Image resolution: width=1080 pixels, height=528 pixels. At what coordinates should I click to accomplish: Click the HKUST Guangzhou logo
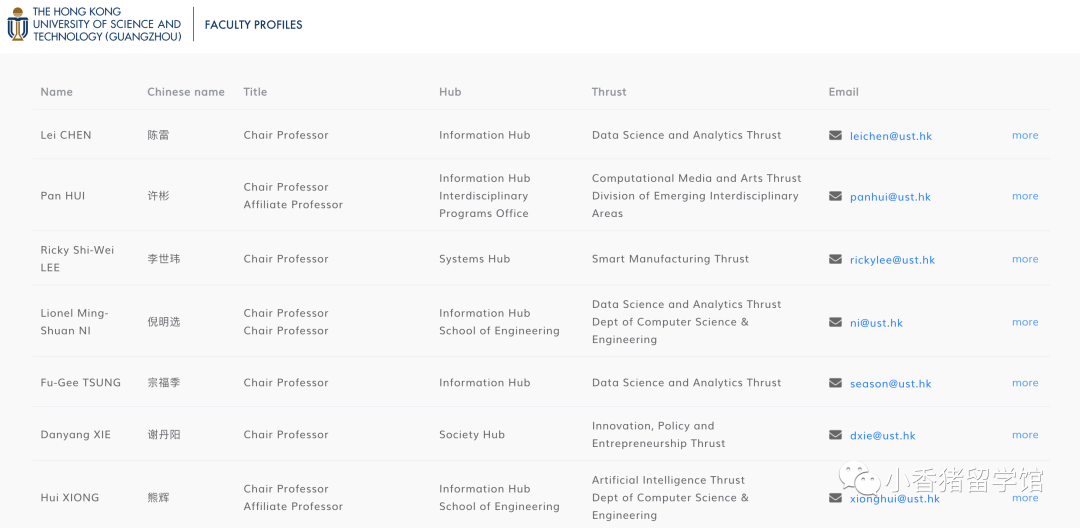pyautogui.click(x=95, y=24)
